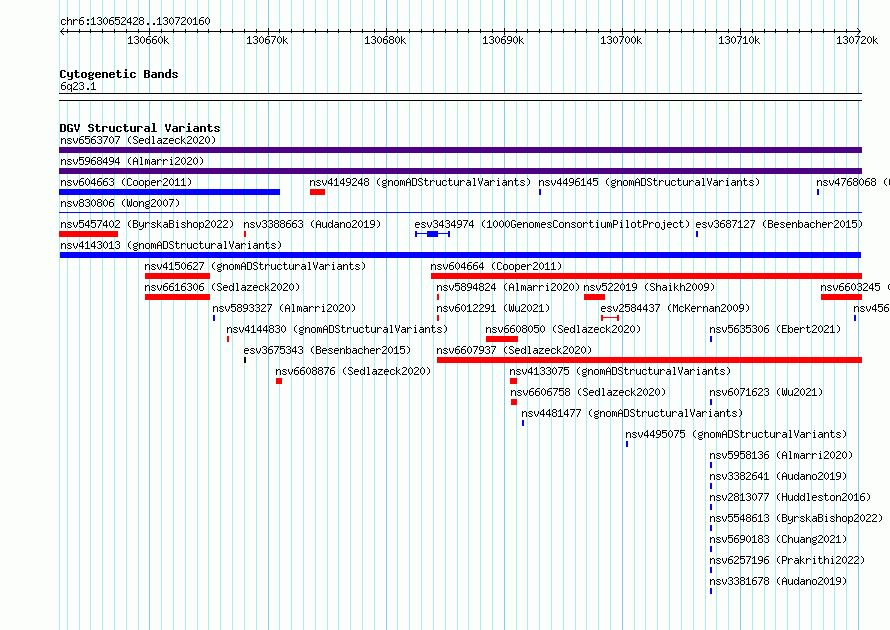Open the nsv4149248 gnomAD variant label
The image size is (890, 630).
(420, 182)
